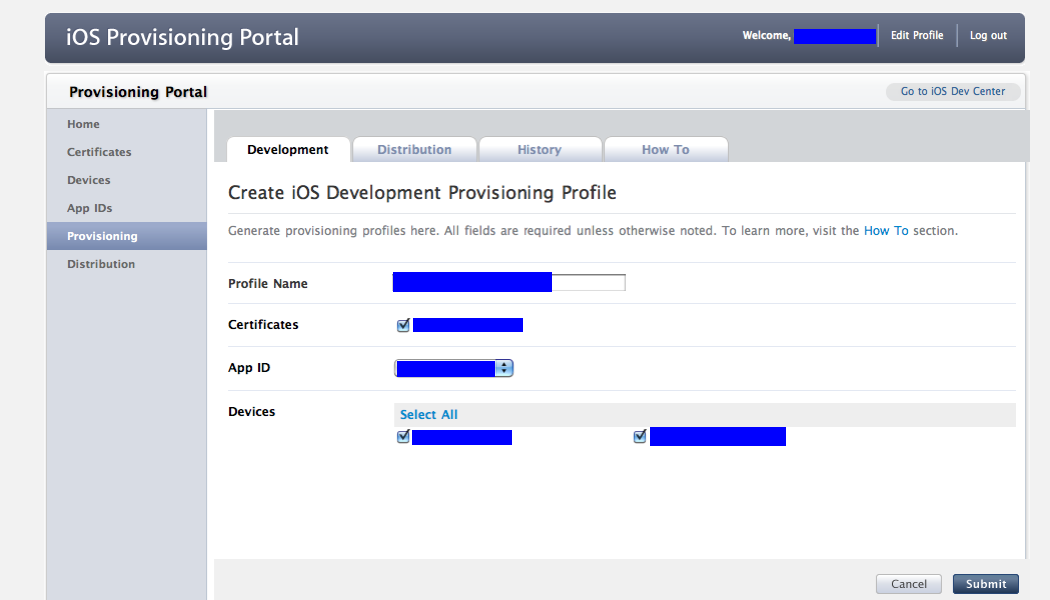This screenshot has height=600, width=1050.
Task: Open the History tab
Action: pyautogui.click(x=539, y=150)
